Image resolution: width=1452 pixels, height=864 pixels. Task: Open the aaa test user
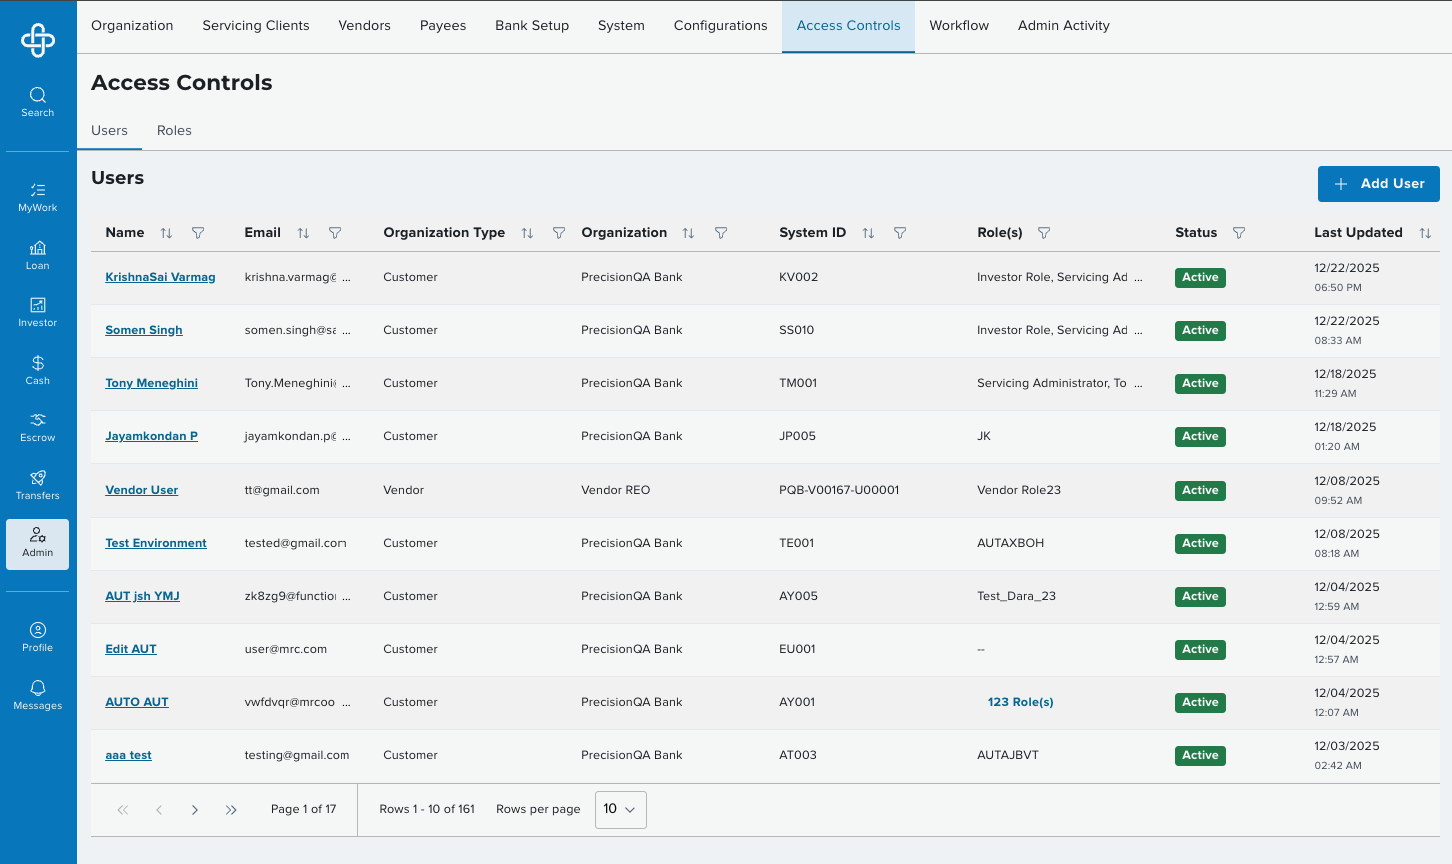click(128, 755)
